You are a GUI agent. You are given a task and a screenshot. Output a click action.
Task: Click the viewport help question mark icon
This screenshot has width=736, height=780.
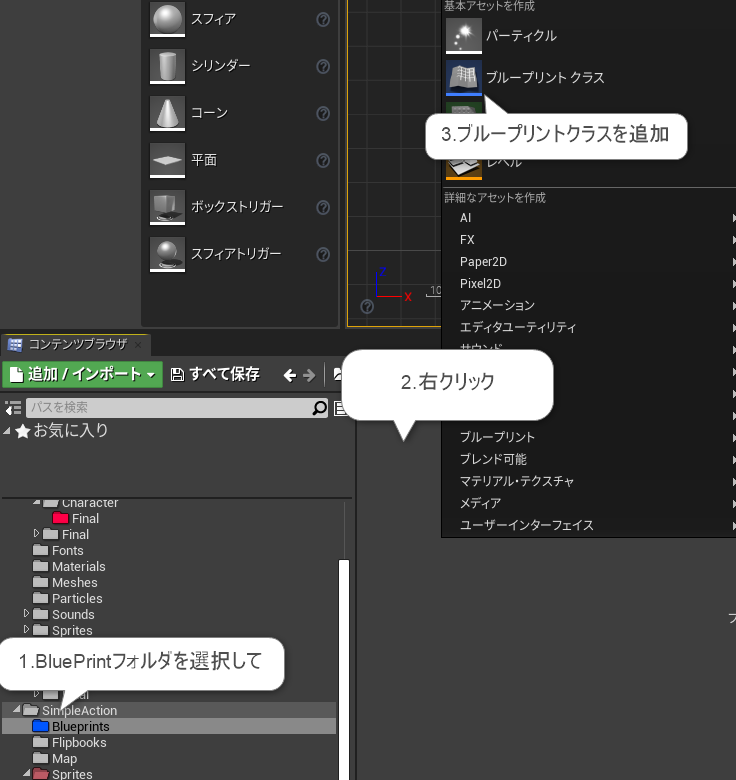pyautogui.click(x=367, y=306)
